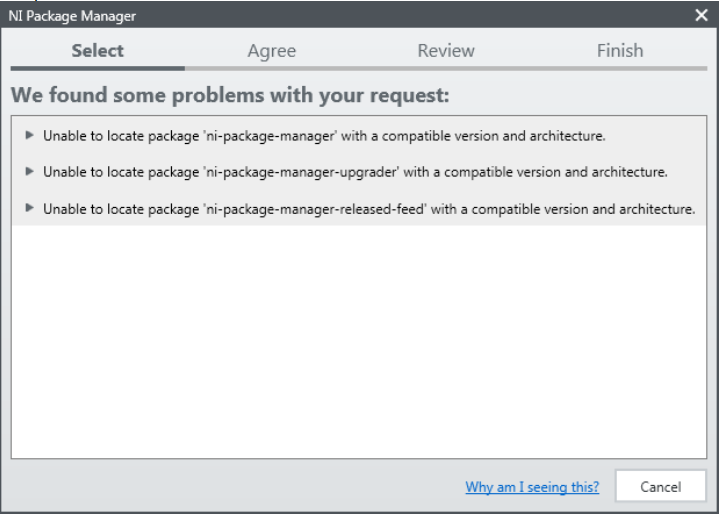Screen dimensions: 721x515
Task: Select the 'ni-package-manager-released-feed' problem message text
Action: click(368, 209)
